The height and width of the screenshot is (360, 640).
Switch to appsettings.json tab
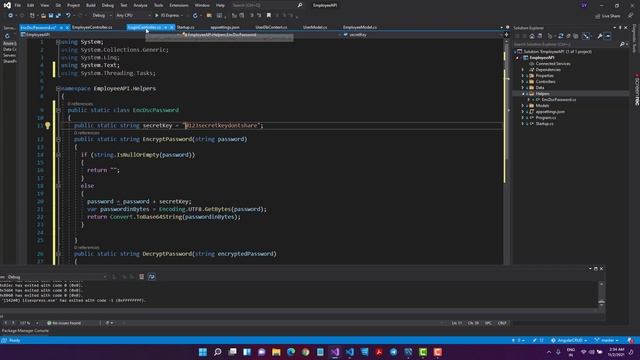click(x=225, y=27)
